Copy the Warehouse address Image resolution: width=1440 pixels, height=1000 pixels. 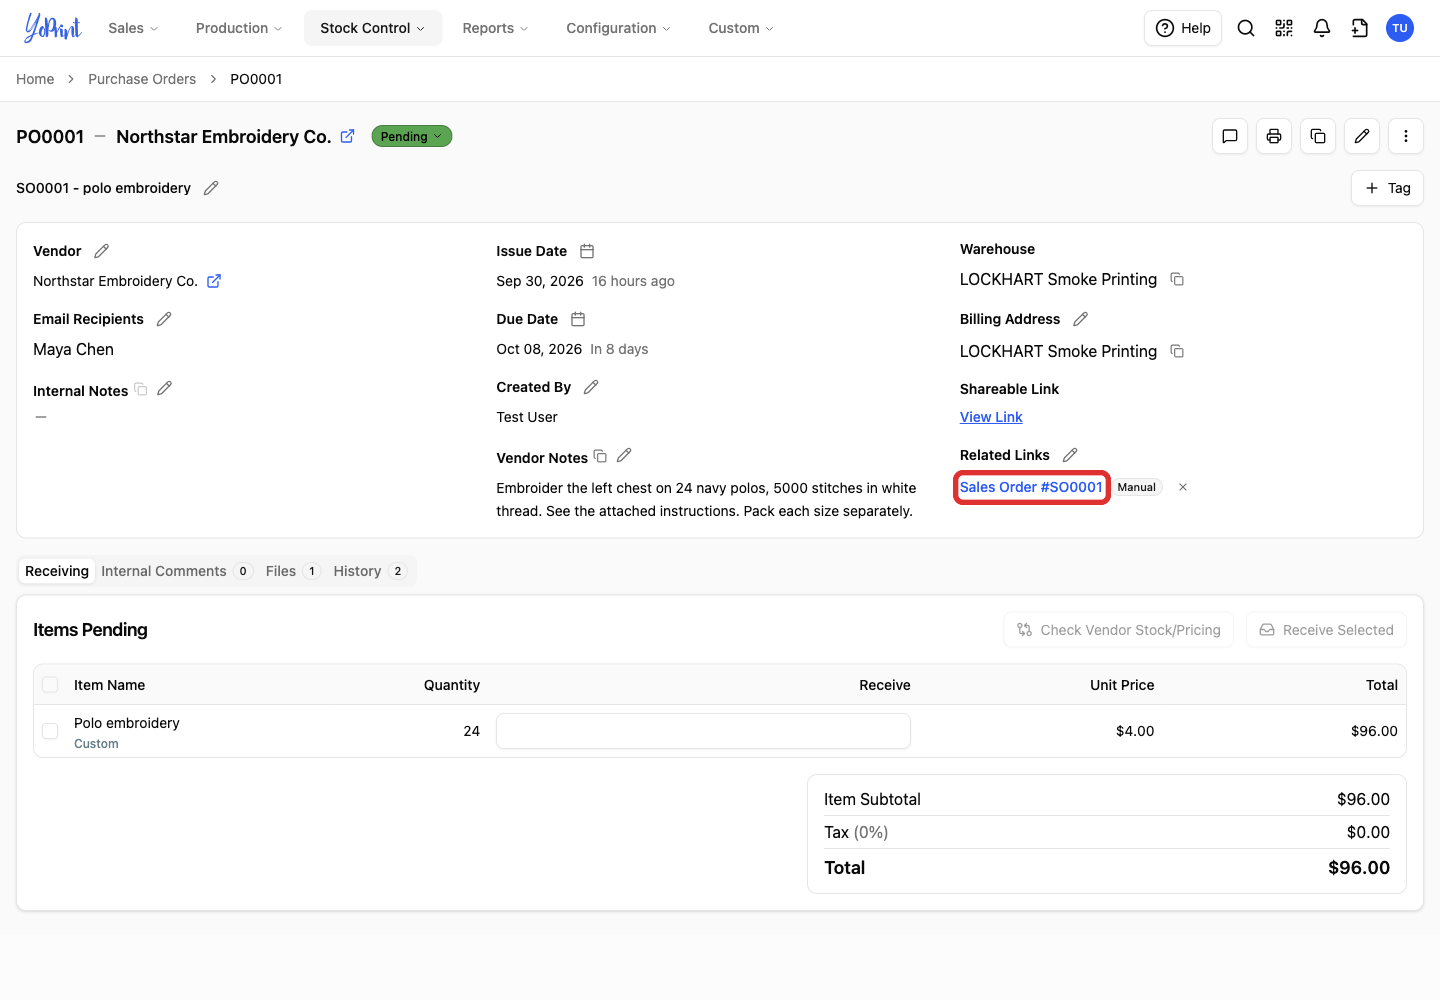1177,279
